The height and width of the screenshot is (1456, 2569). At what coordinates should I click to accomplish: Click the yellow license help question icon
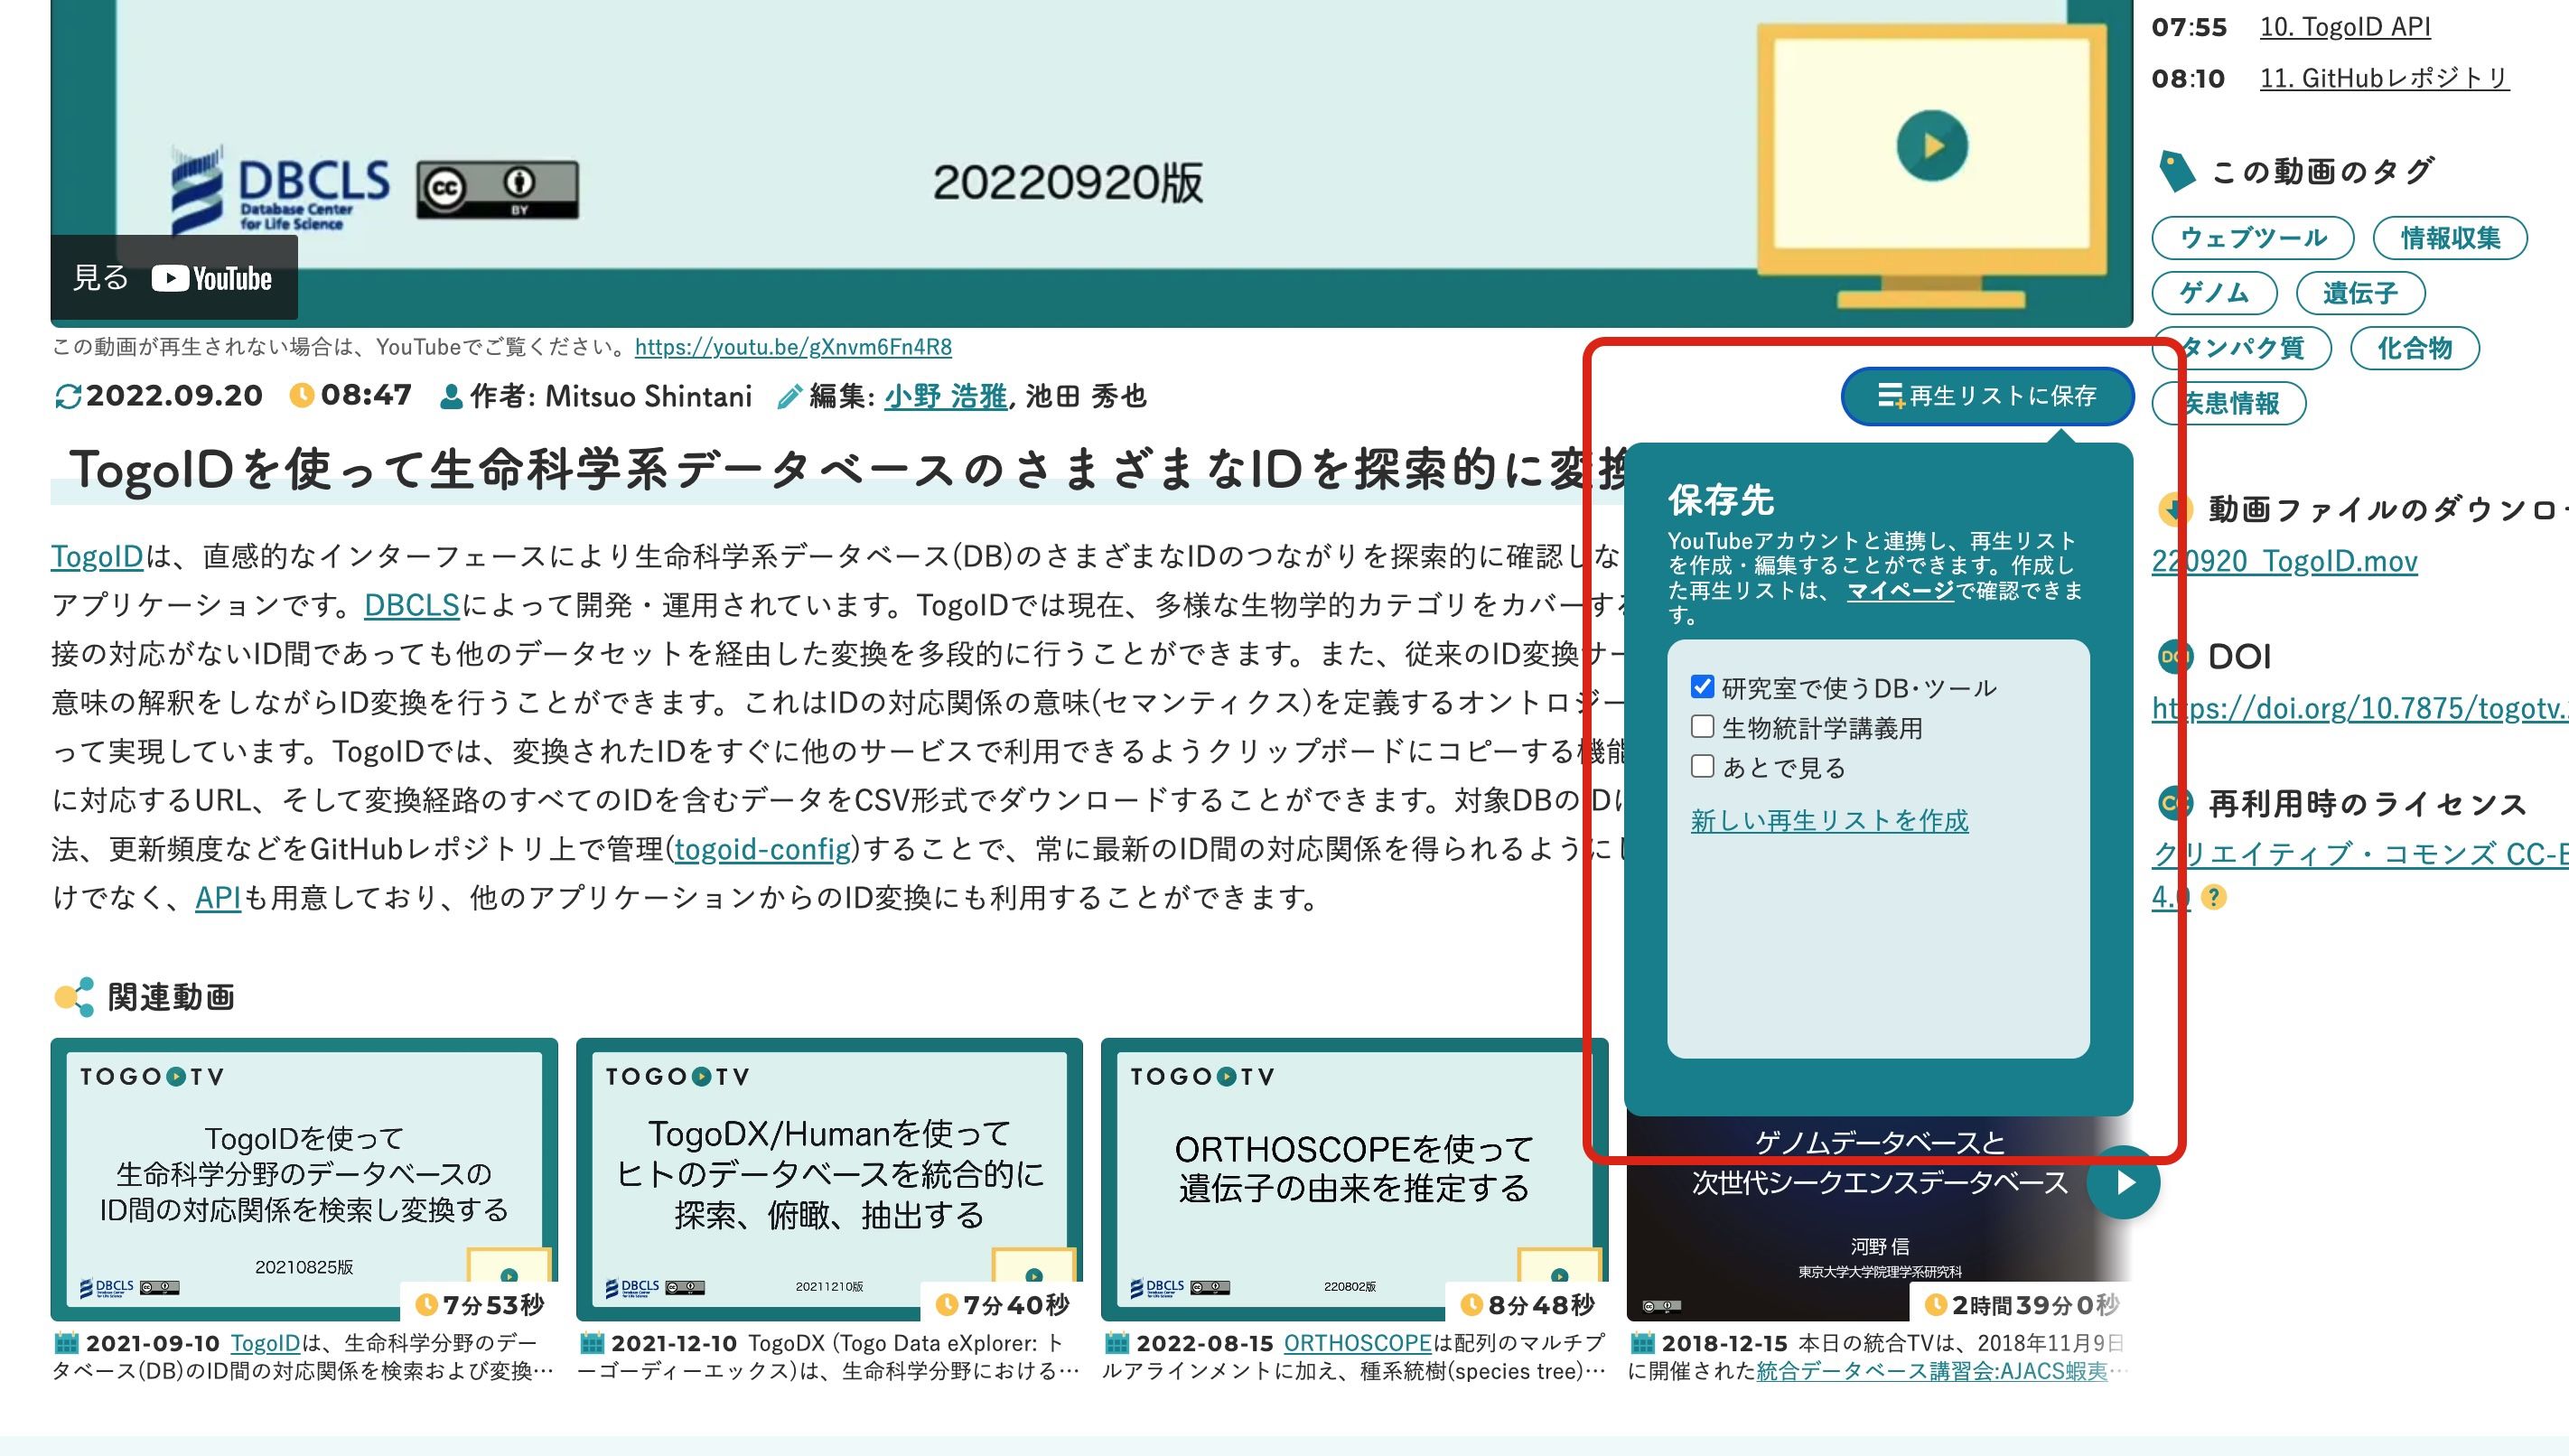(2214, 897)
